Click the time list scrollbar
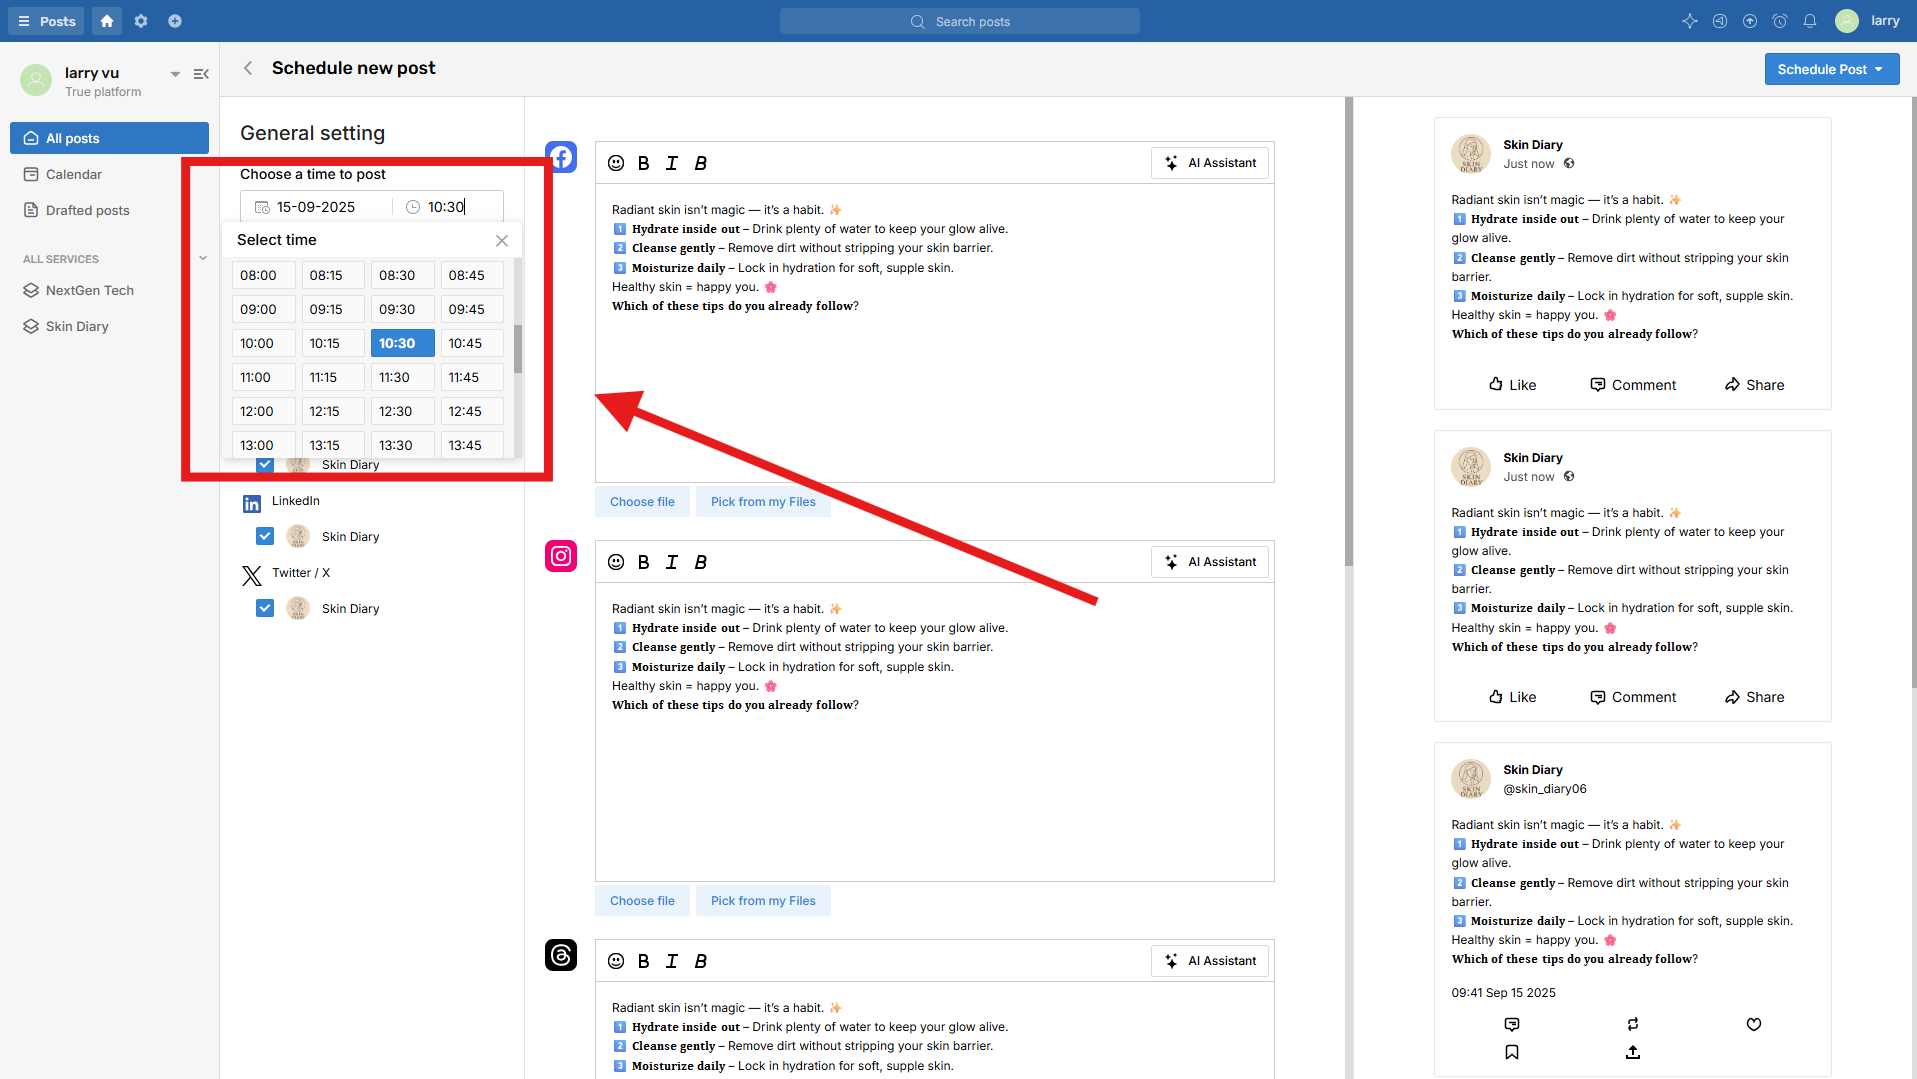This screenshot has height=1079, width=1917. pyautogui.click(x=518, y=350)
